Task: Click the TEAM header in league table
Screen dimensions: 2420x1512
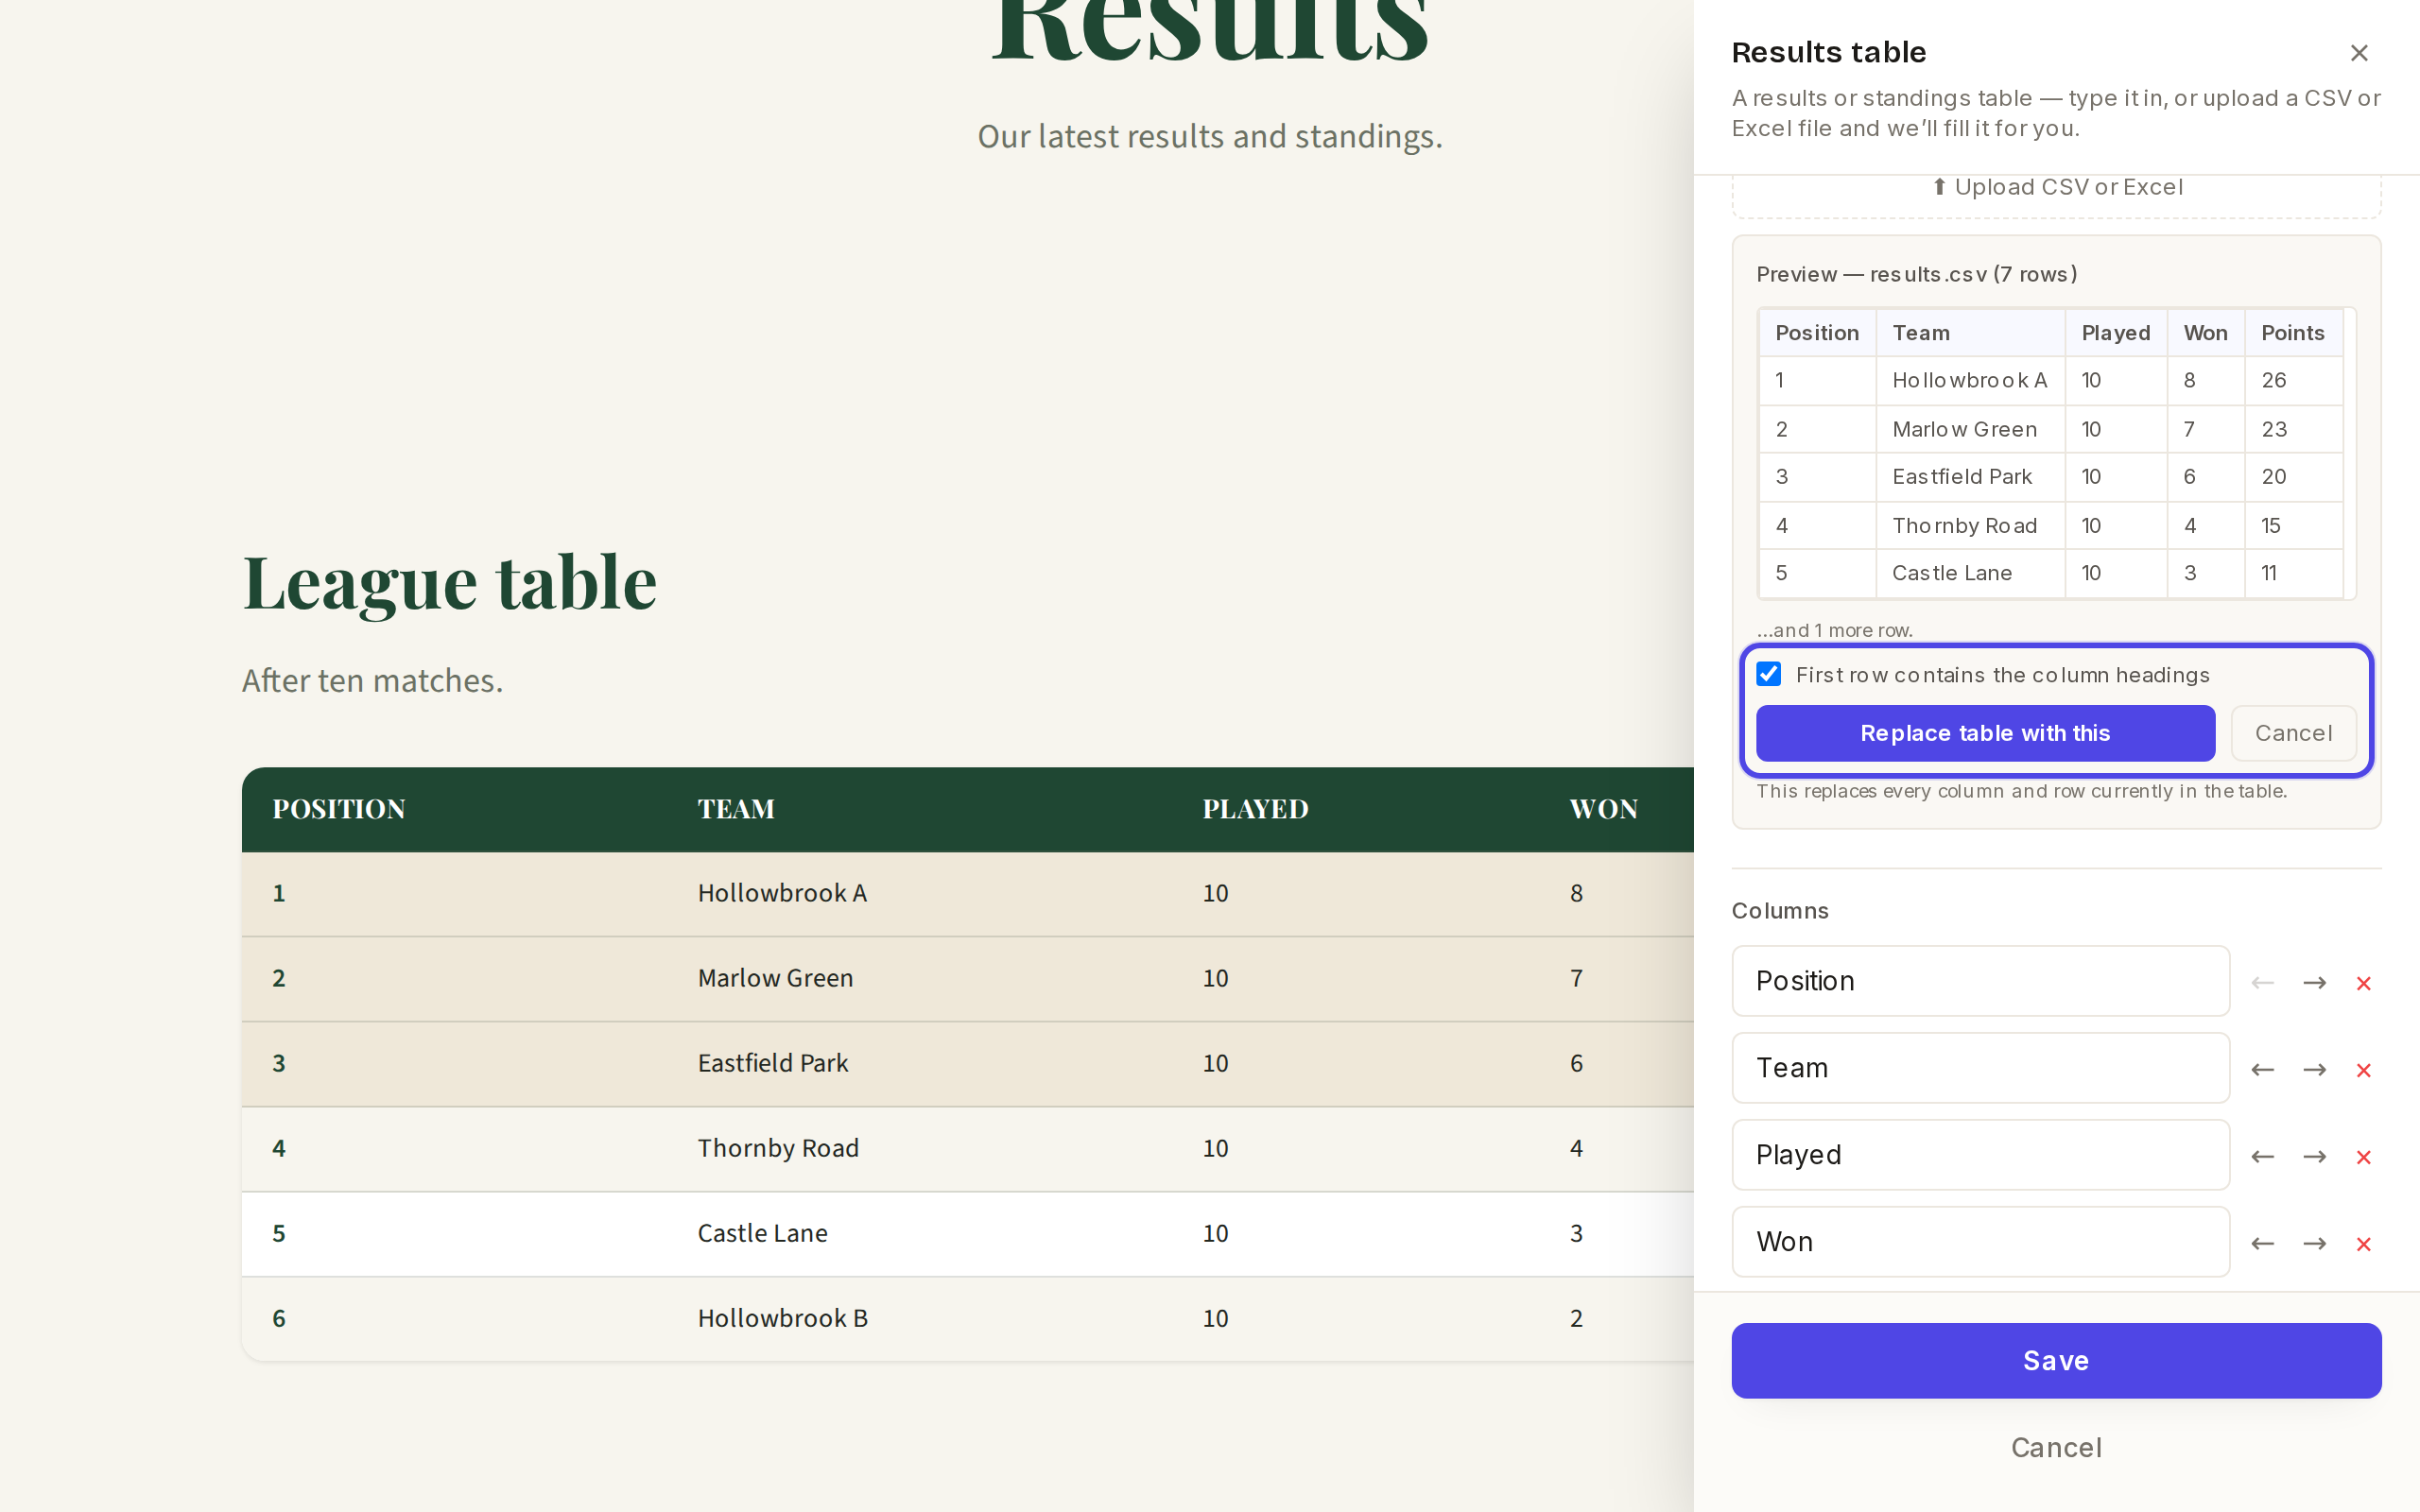Action: pyautogui.click(x=736, y=809)
